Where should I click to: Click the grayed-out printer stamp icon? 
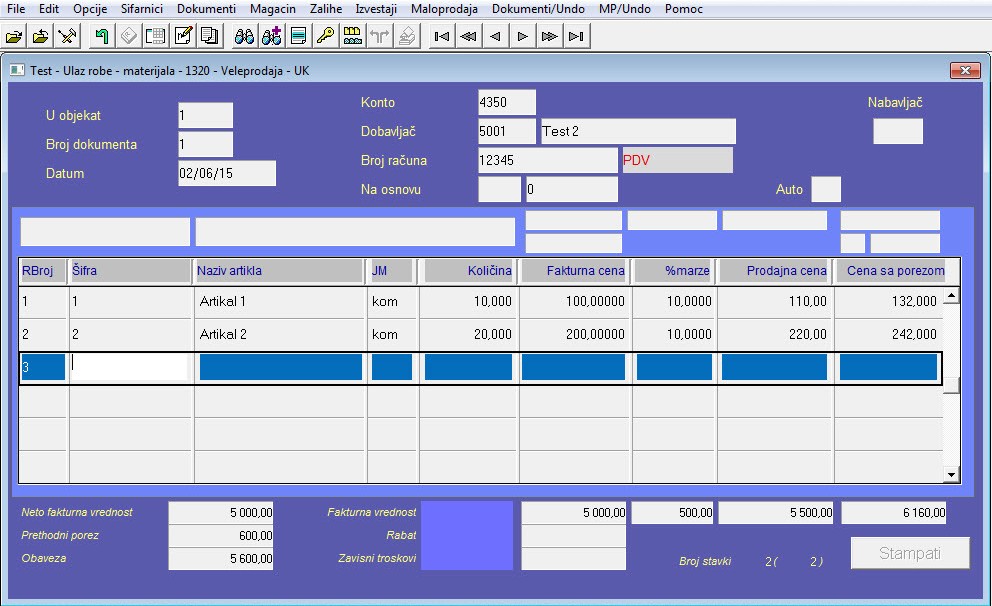pos(407,36)
